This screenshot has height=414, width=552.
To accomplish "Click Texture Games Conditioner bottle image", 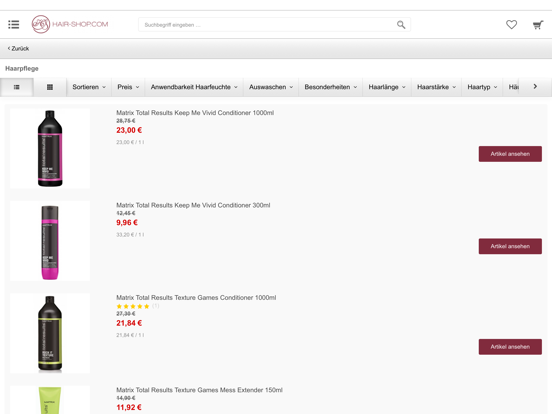I will [50, 333].
